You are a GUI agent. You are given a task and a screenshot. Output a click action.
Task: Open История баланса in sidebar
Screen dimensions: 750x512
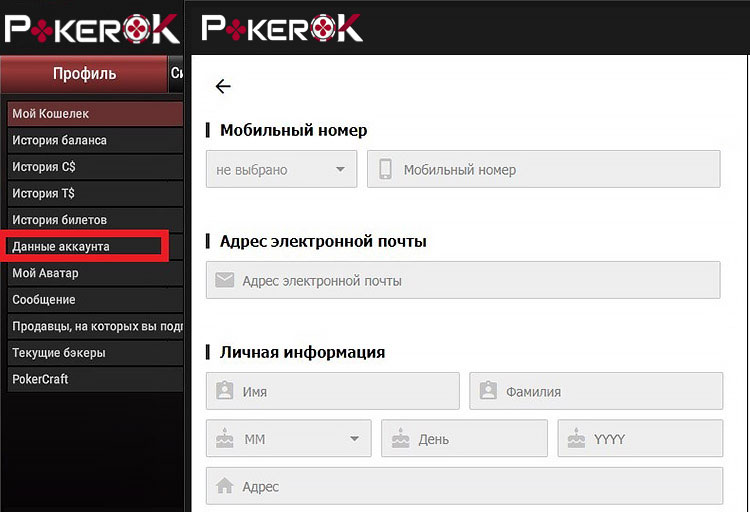point(95,140)
